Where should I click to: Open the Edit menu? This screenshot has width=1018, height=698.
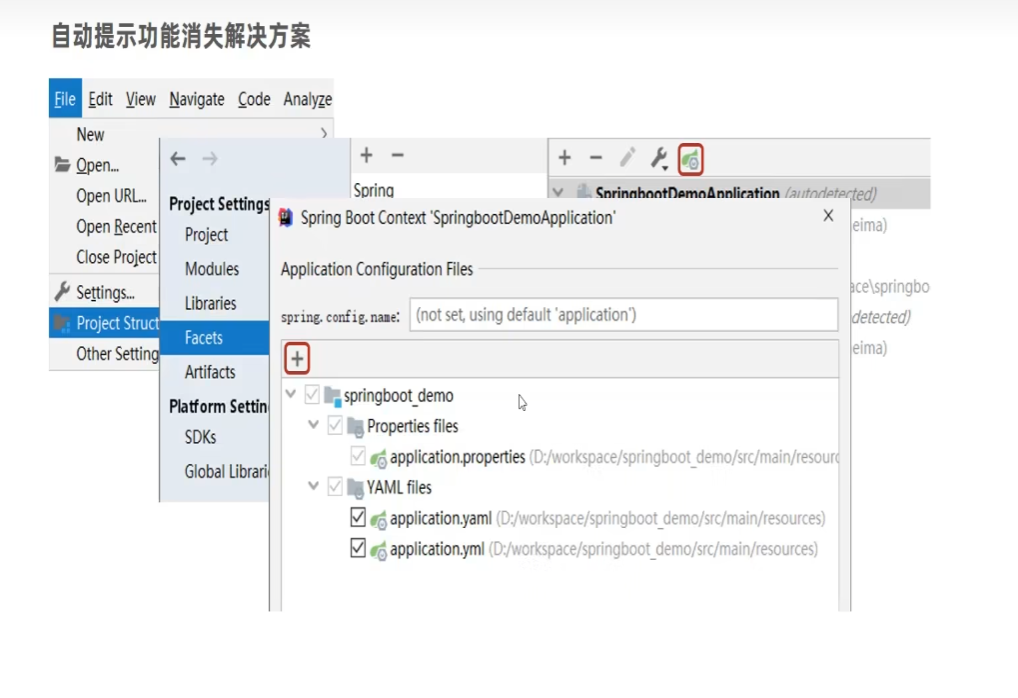100,99
